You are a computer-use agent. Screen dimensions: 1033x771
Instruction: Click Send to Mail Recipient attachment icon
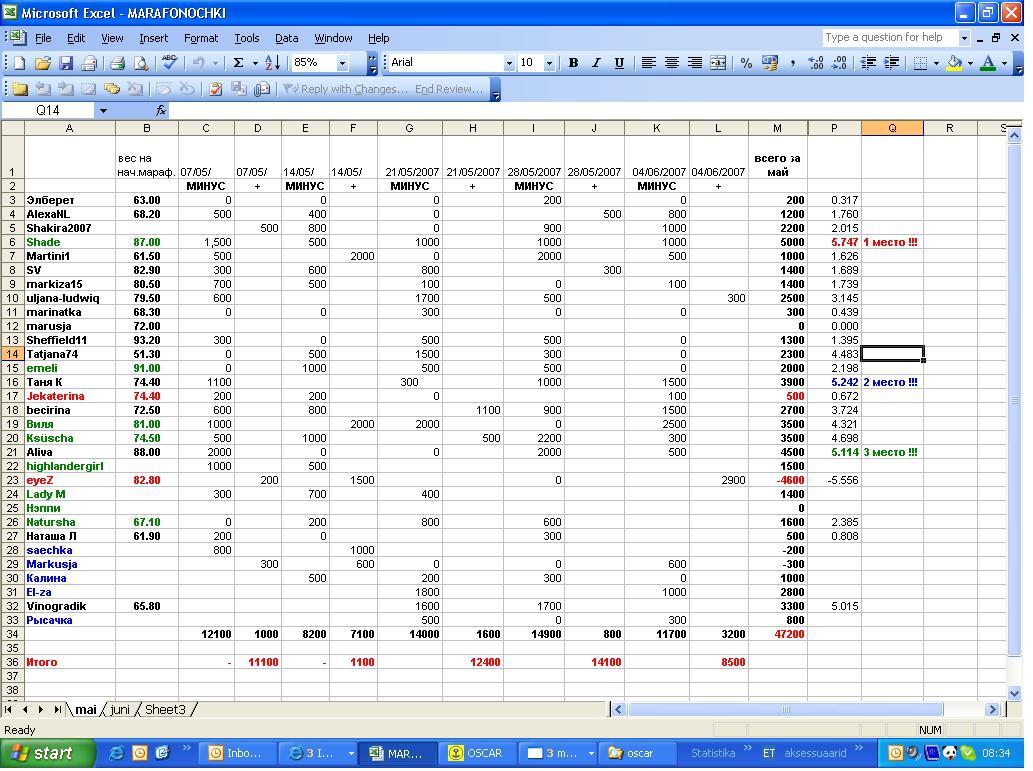(x=262, y=89)
